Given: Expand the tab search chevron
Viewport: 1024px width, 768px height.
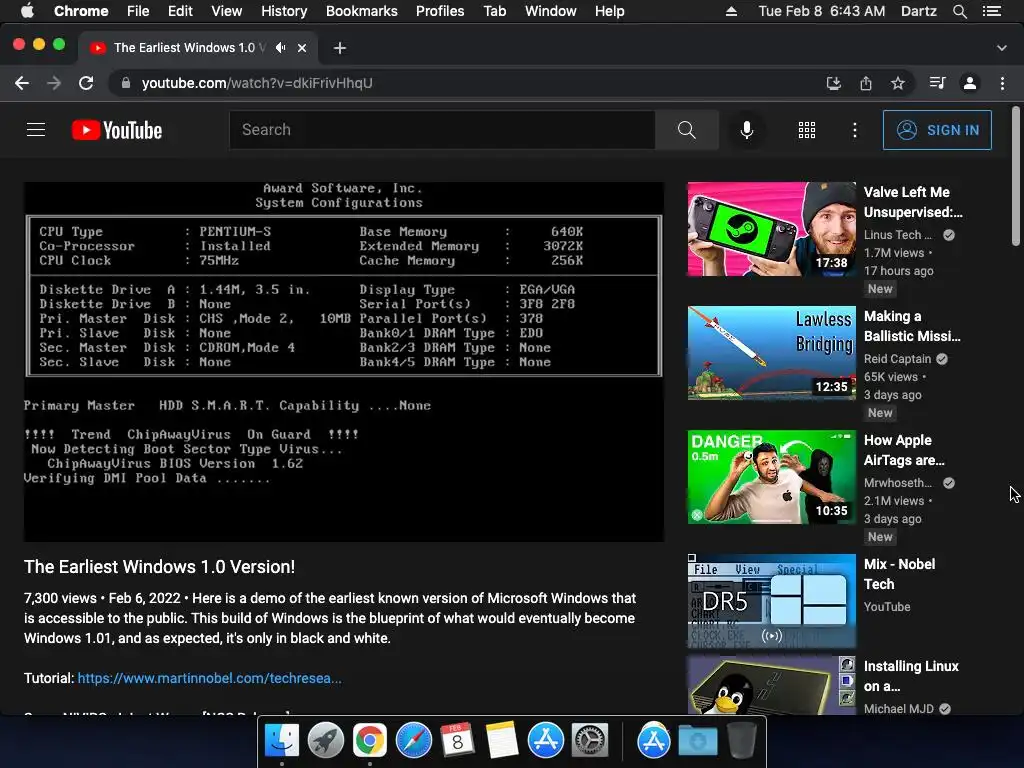Looking at the screenshot, I should [x=1002, y=48].
